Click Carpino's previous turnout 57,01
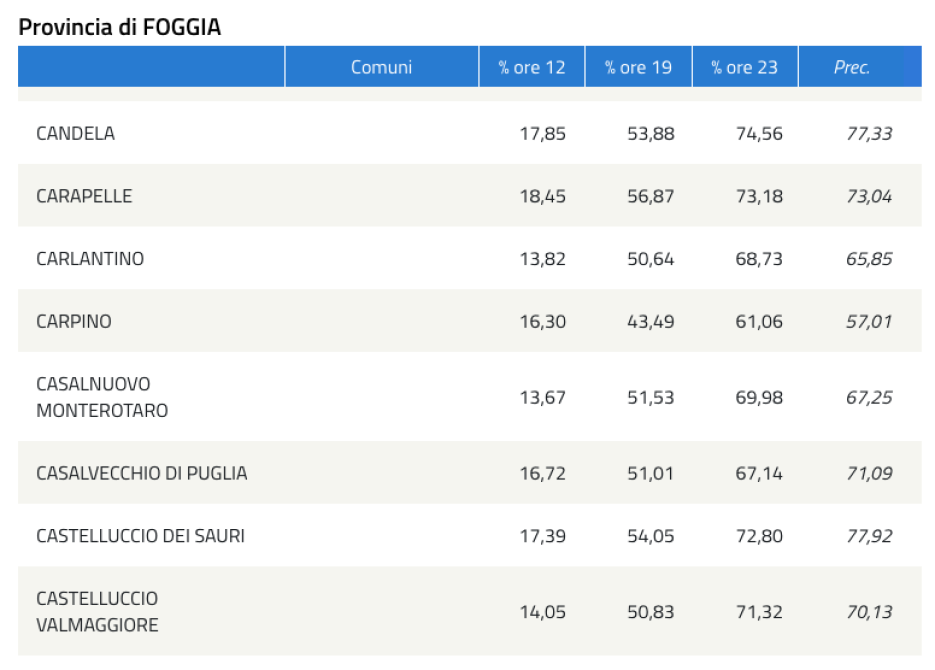Viewport: 935px width, 670px height. (x=869, y=321)
